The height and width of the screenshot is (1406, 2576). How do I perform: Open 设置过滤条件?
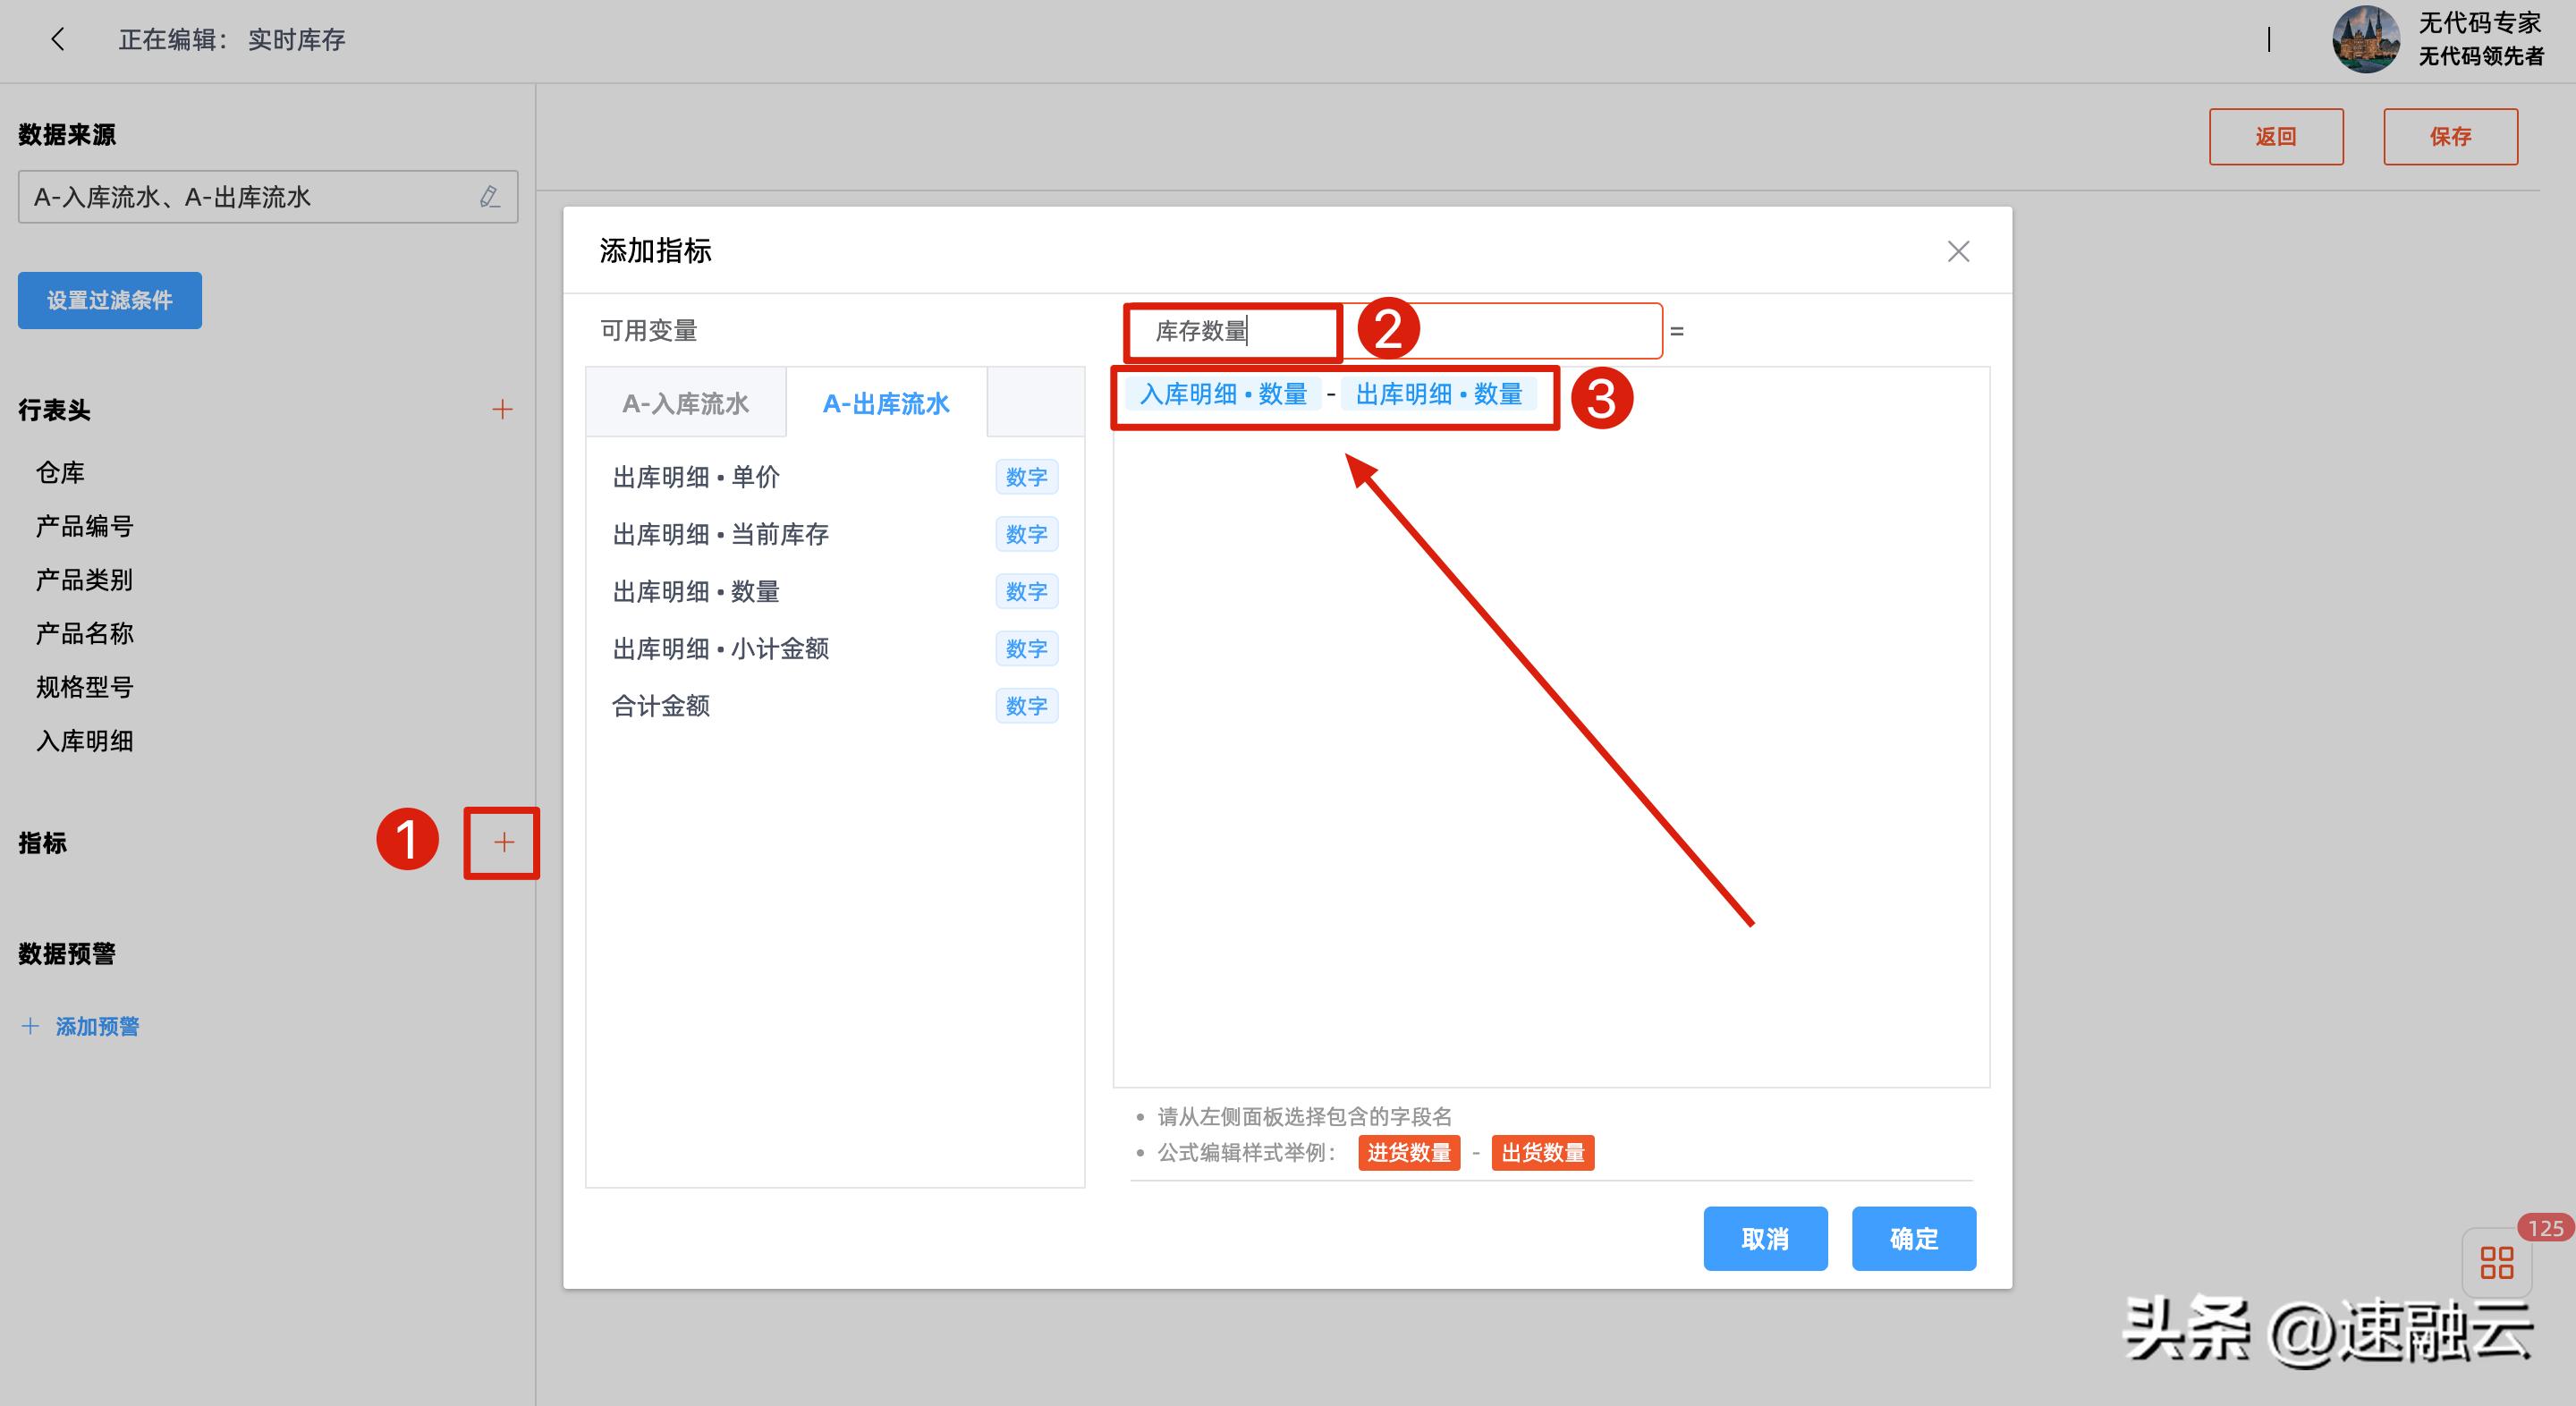109,300
